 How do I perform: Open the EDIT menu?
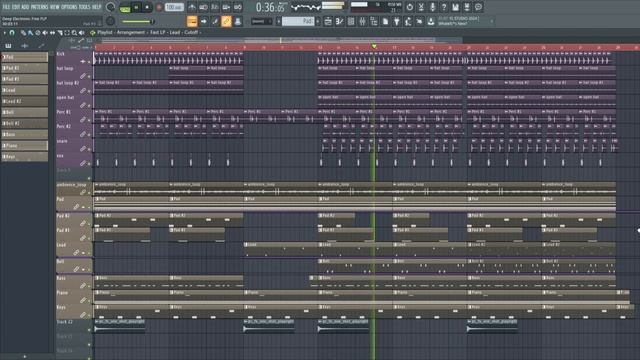pos(16,7)
